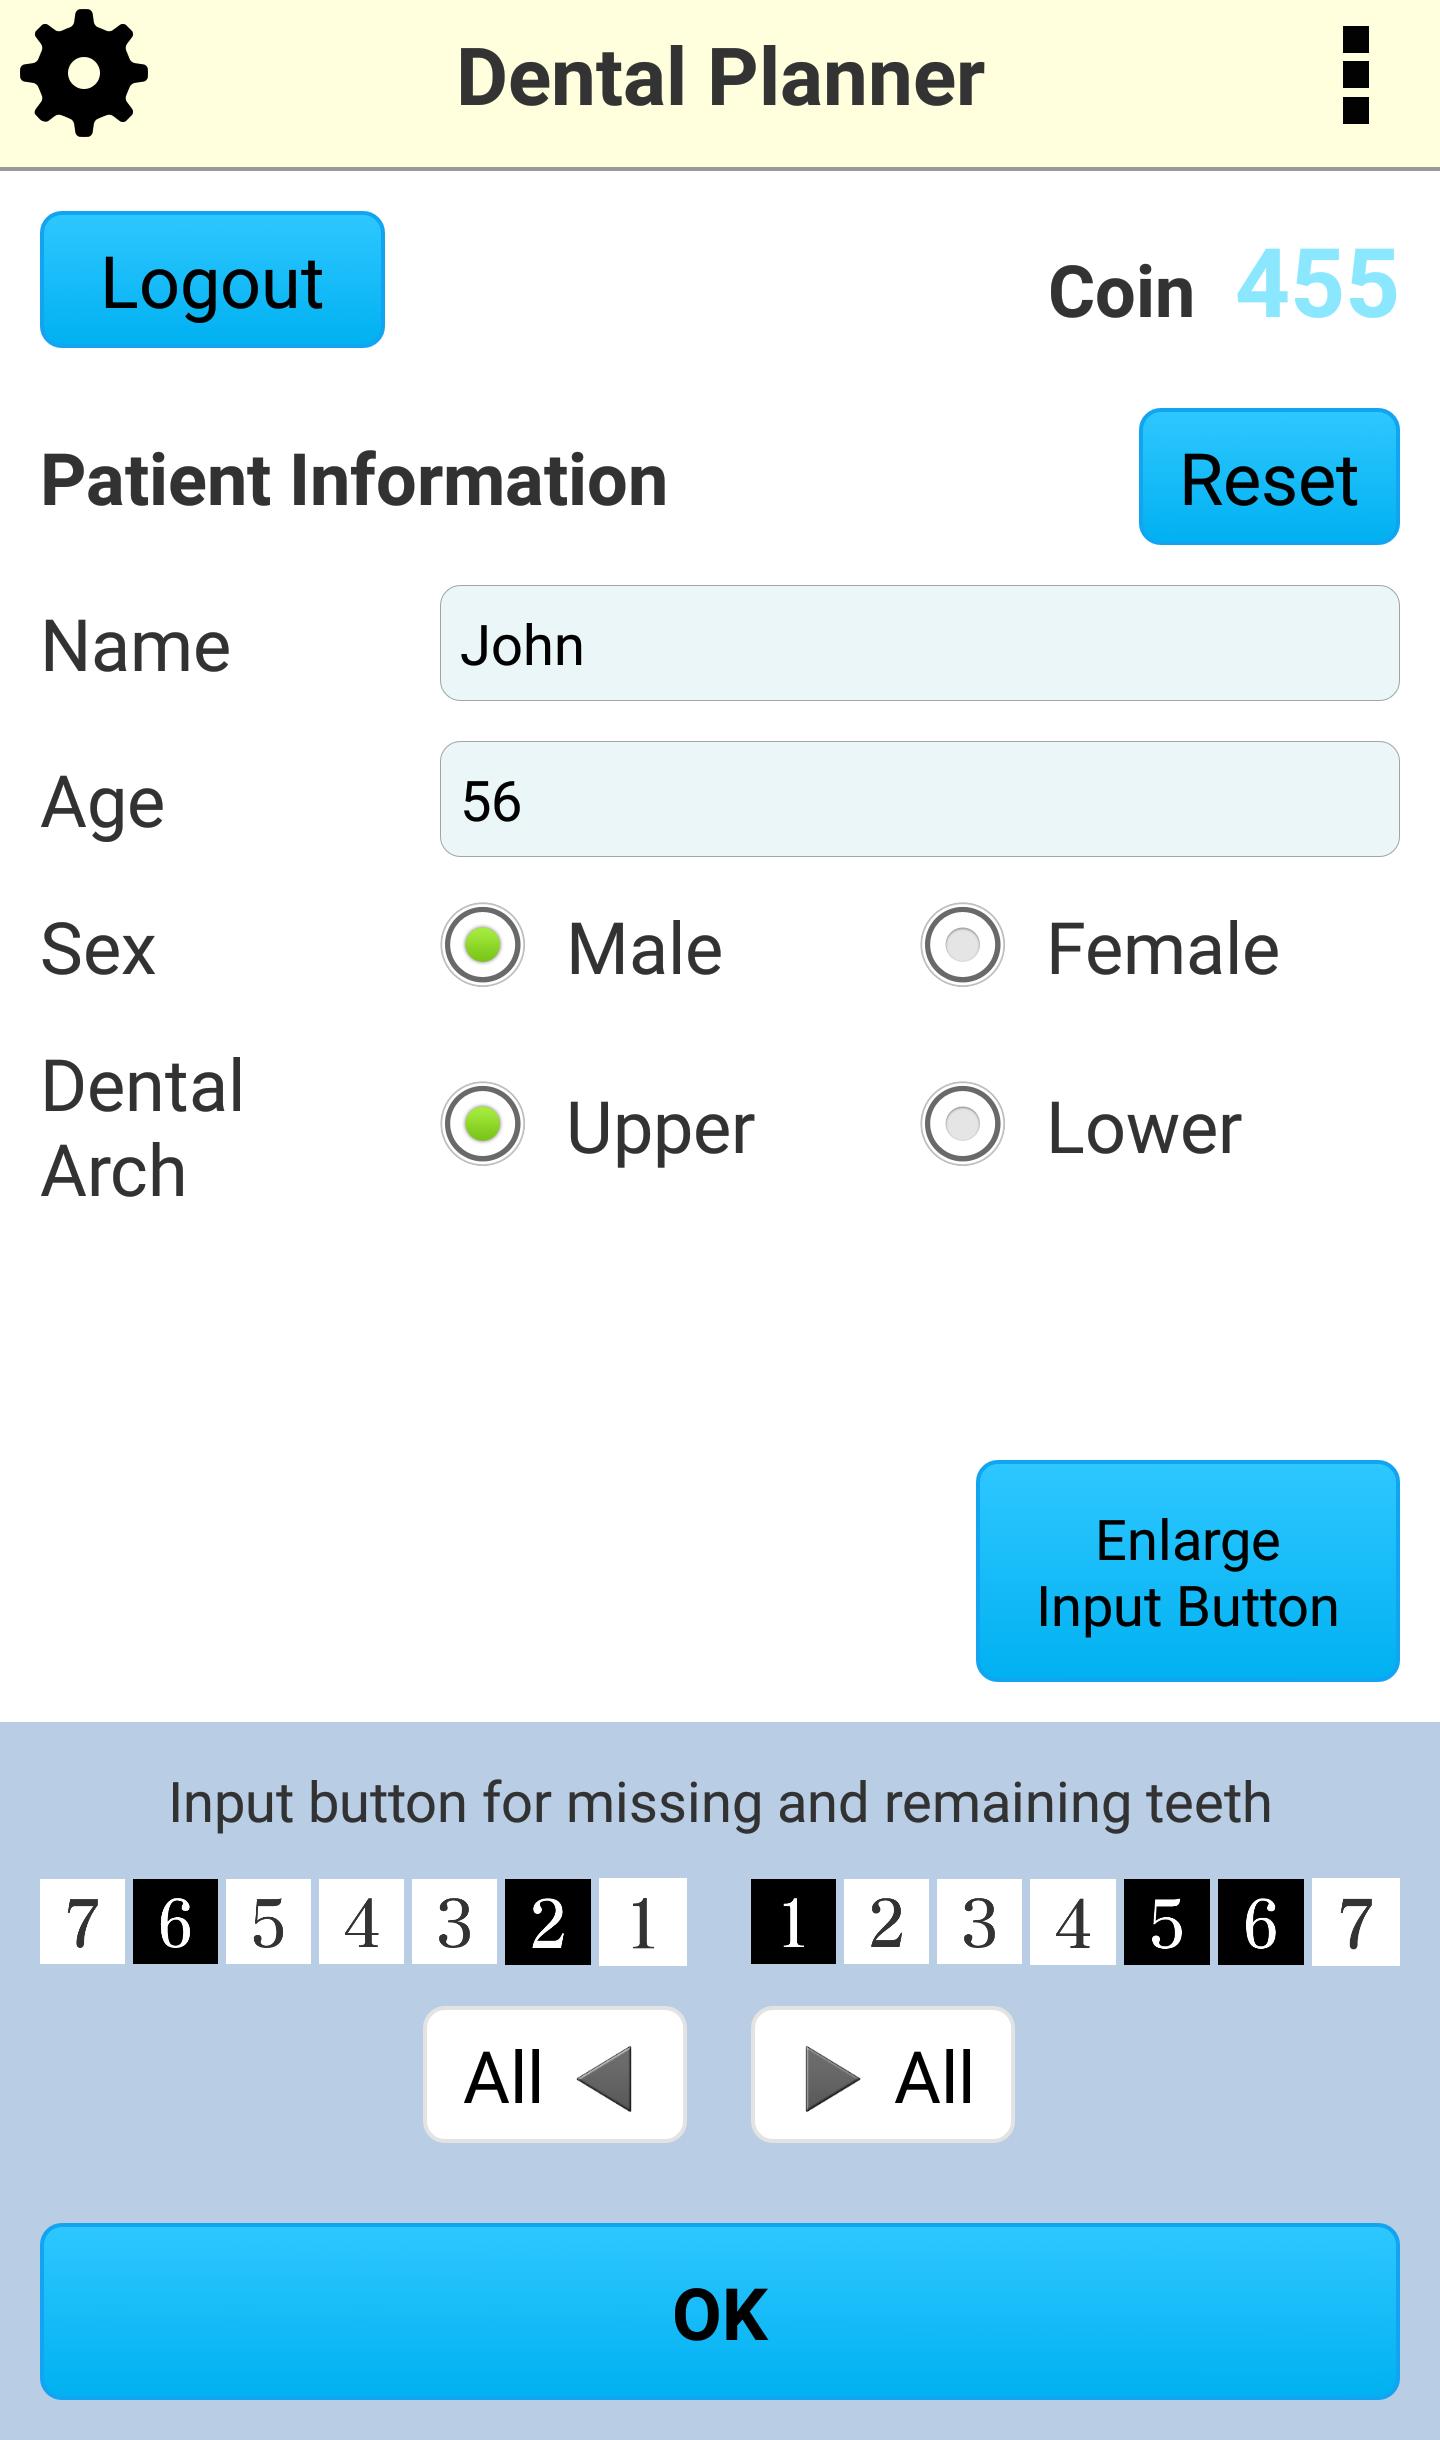This screenshot has height=2440, width=1440.
Task: Edit the patient Name field
Action: tap(918, 644)
